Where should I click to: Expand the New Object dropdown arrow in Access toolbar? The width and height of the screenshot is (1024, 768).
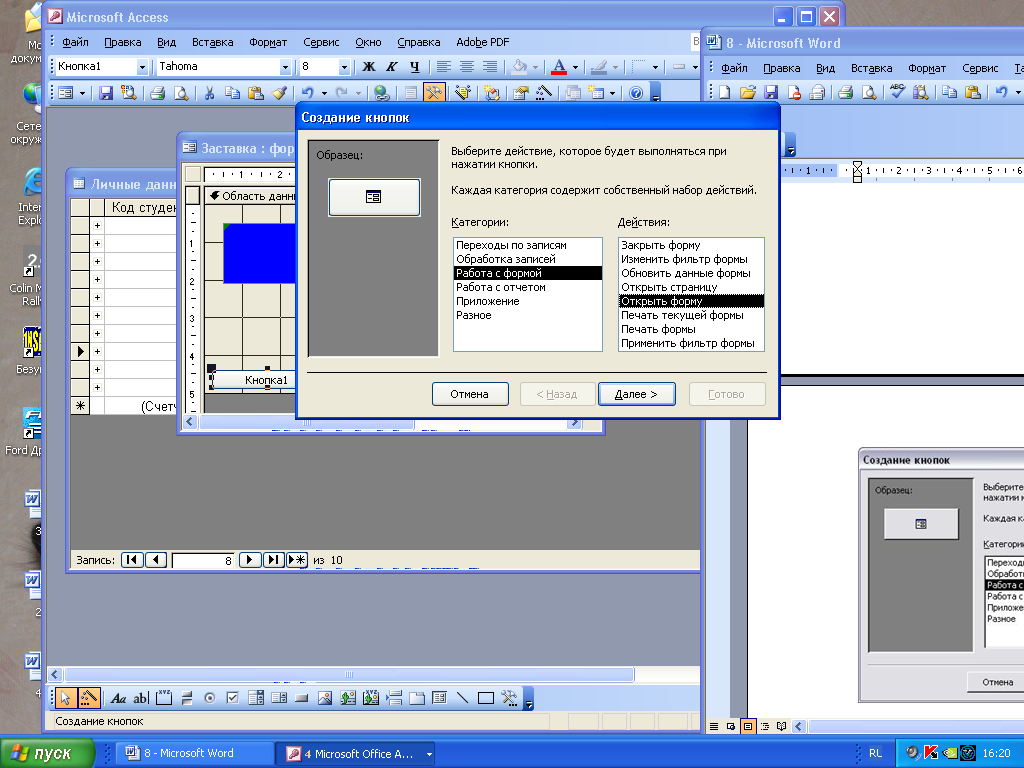click(612, 93)
